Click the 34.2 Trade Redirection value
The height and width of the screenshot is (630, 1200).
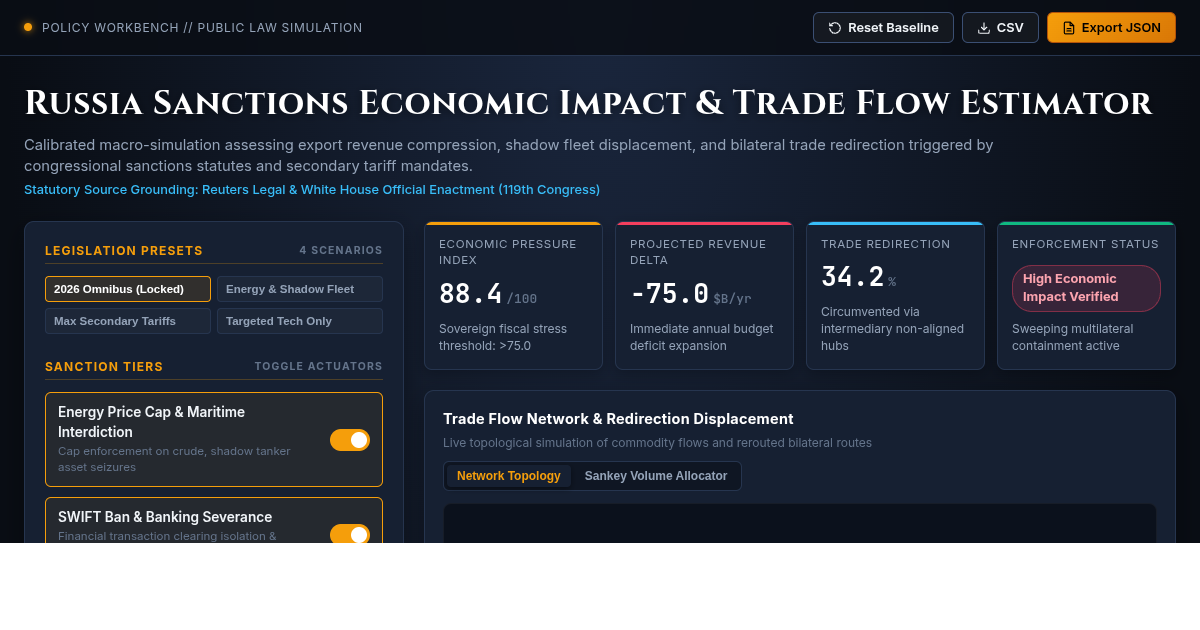[853, 277]
